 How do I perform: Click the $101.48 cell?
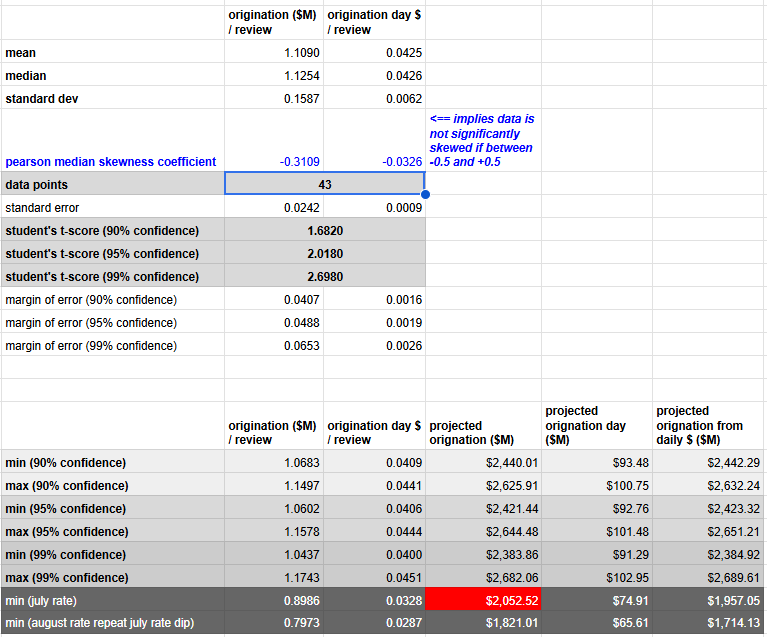tap(628, 531)
